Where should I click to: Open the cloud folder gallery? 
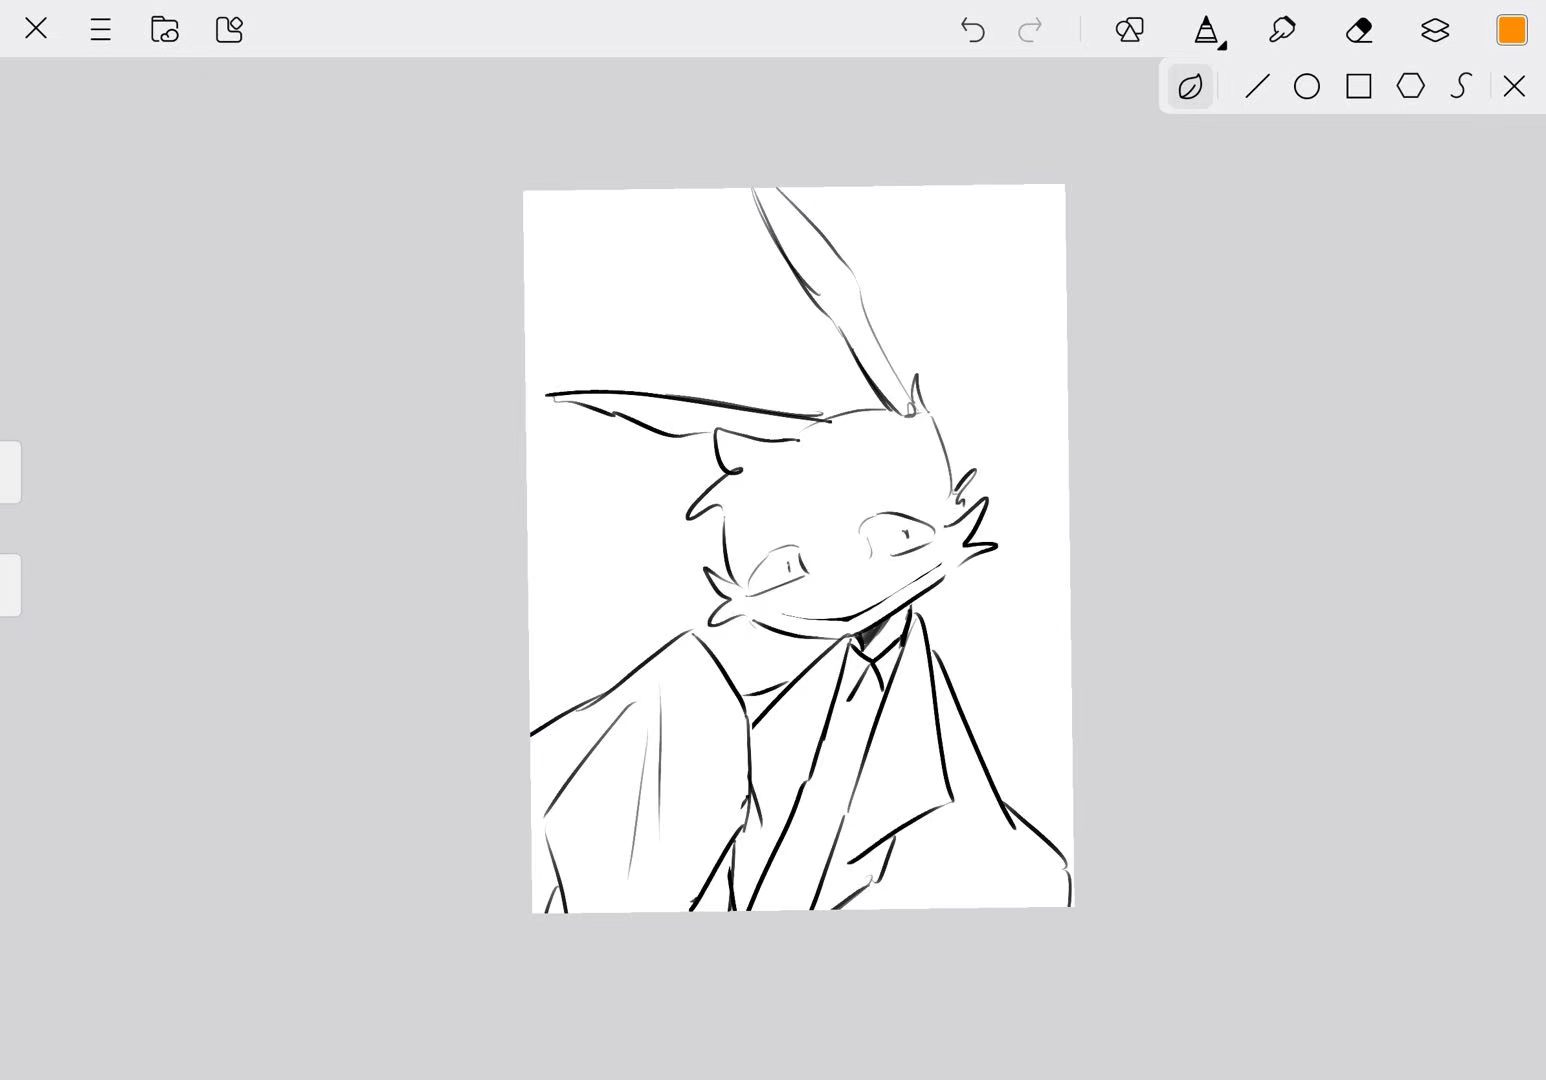coord(165,30)
